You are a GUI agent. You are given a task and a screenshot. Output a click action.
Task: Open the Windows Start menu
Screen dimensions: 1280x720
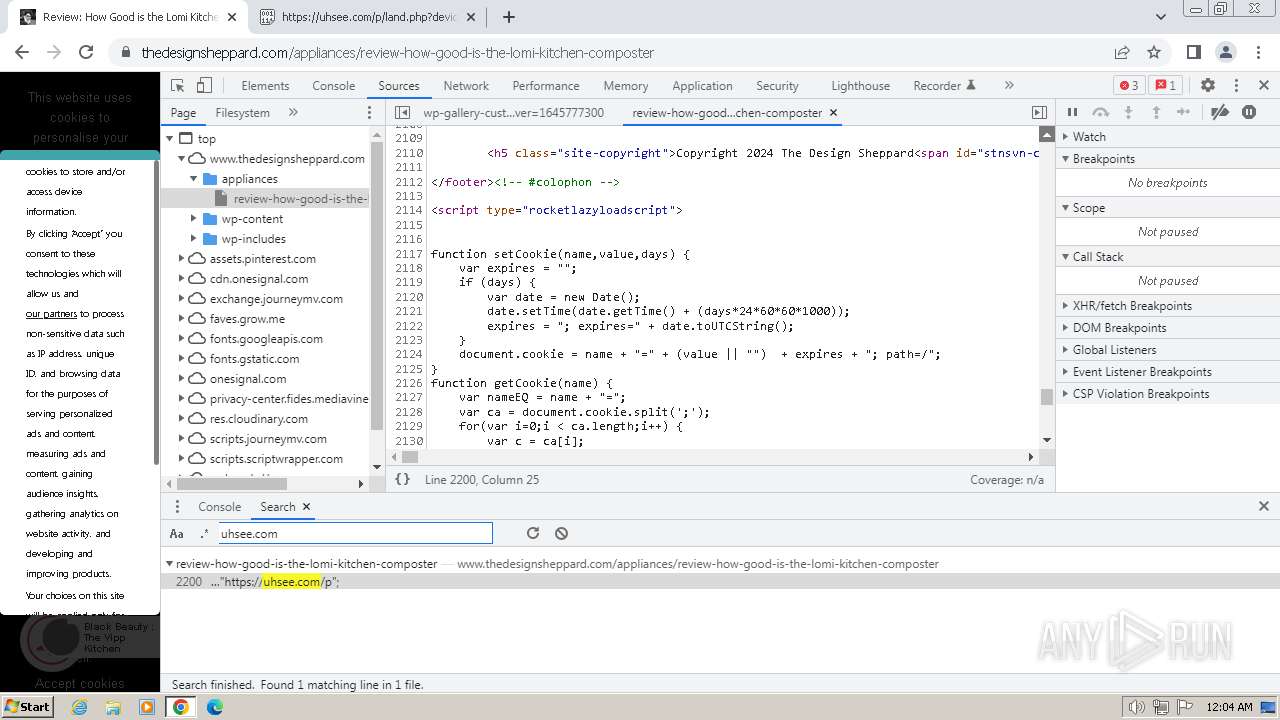(x=27, y=706)
